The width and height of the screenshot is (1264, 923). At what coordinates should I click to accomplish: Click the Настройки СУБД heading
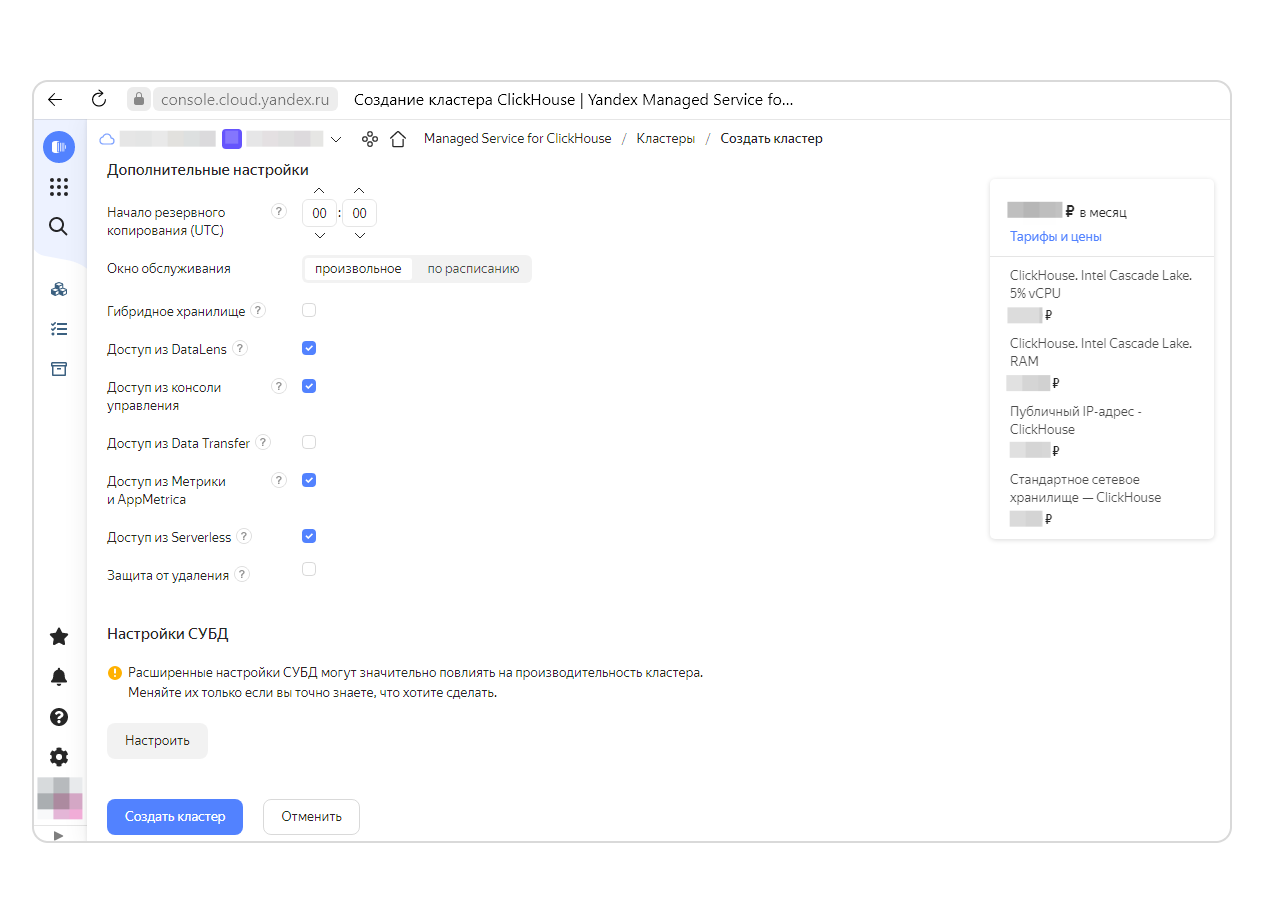[168, 634]
